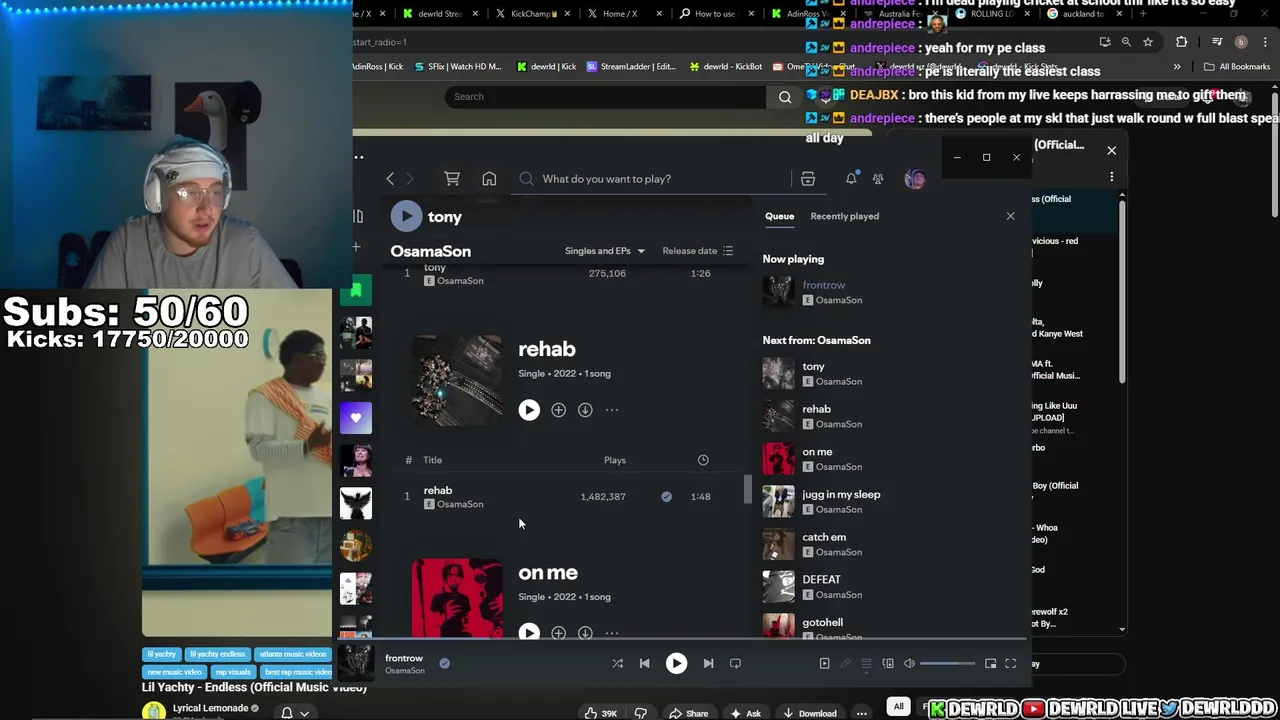The height and width of the screenshot is (720, 1280).
Task: Share the YouTube video
Action: coord(689,713)
